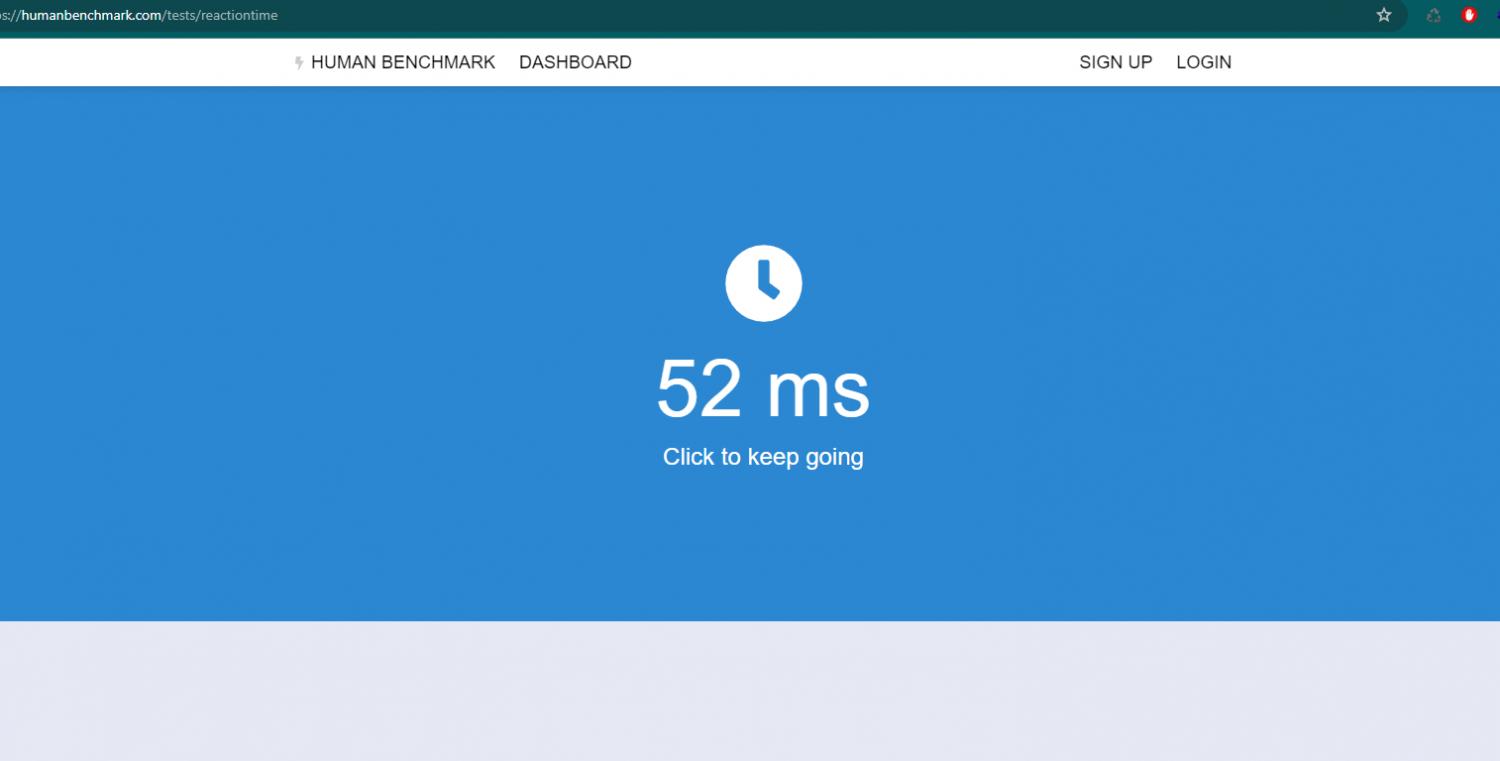Open the DASHBOARD page

(x=575, y=62)
